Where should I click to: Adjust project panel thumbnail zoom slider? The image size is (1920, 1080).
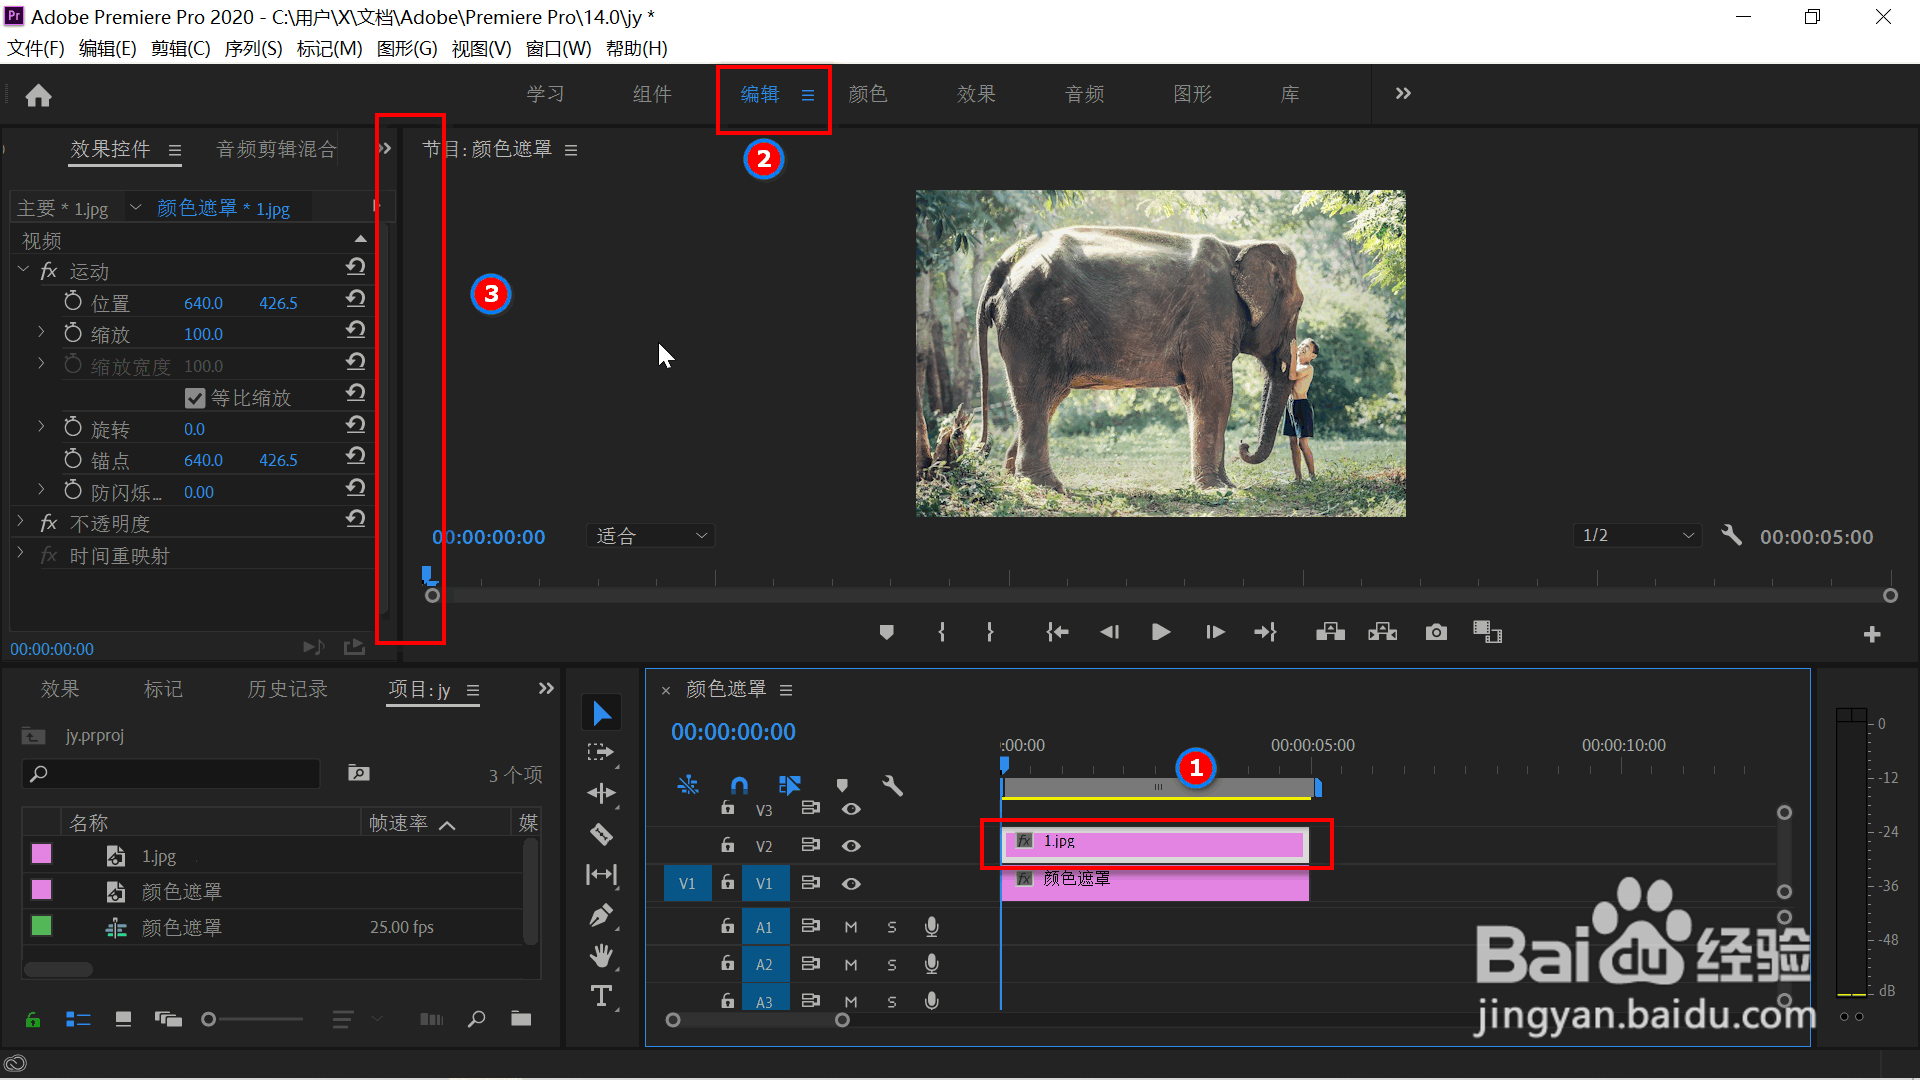point(209,1020)
